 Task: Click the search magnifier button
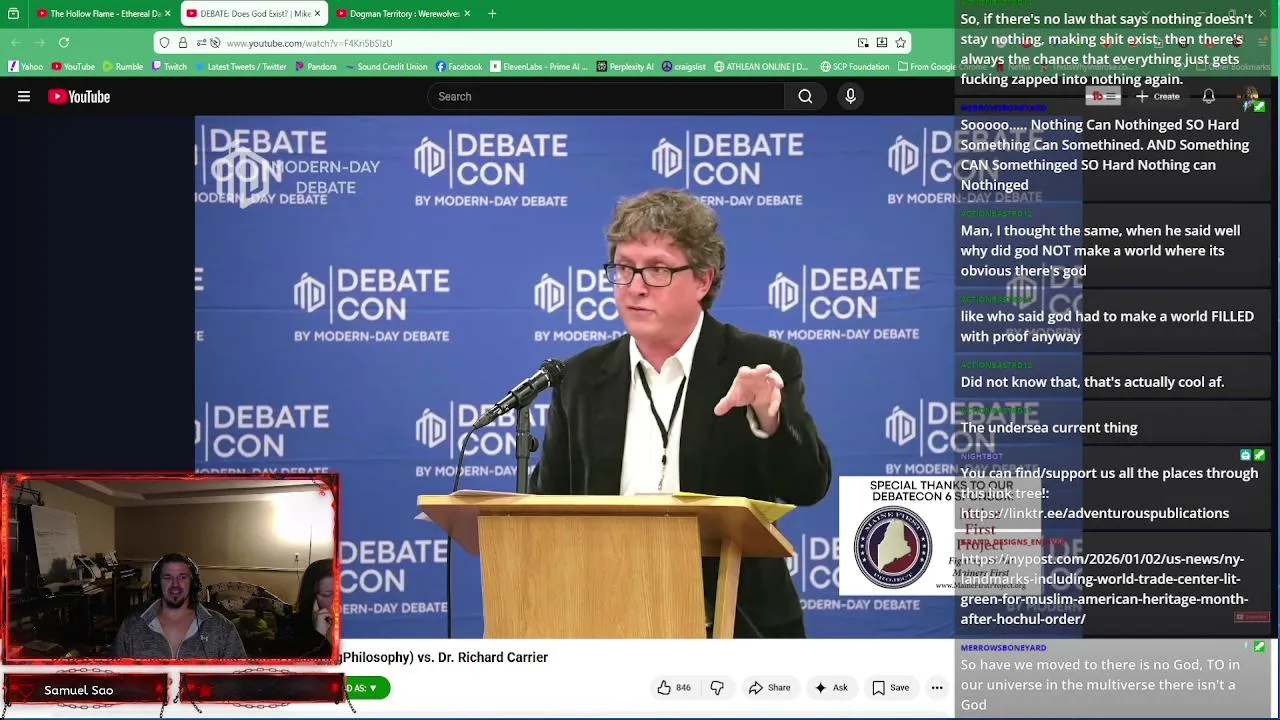coord(805,97)
